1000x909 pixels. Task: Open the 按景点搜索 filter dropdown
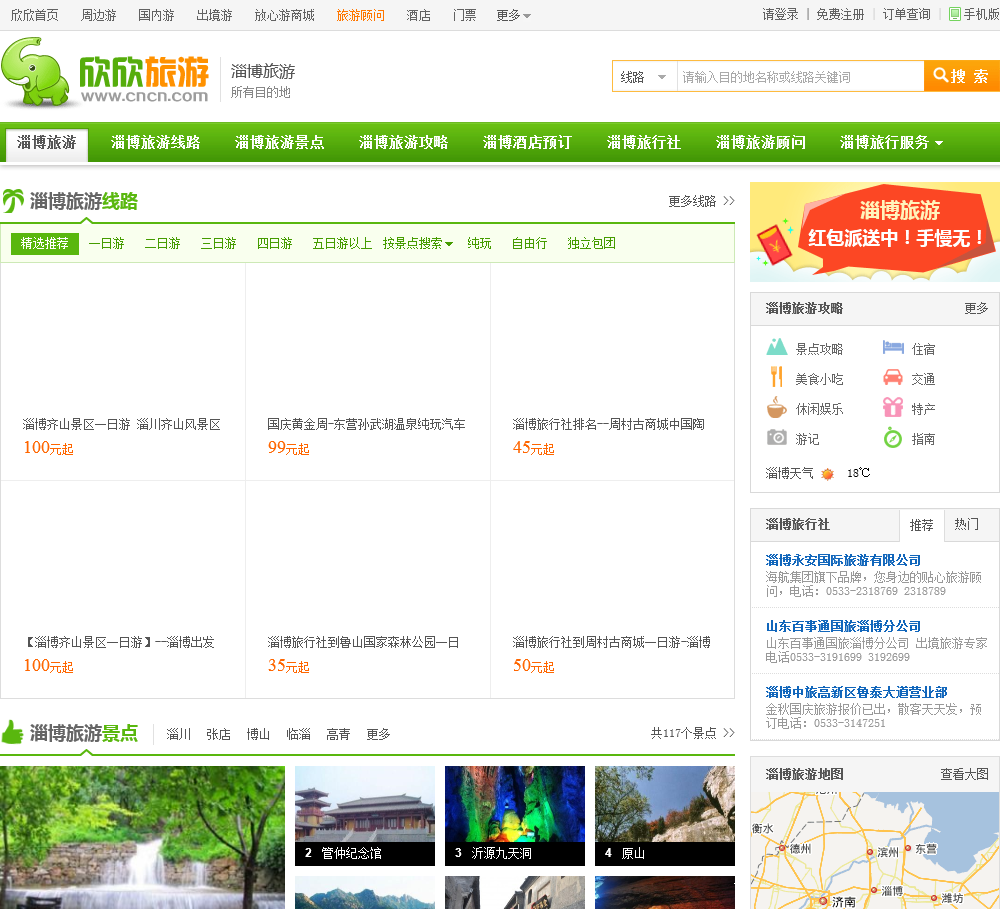(x=417, y=243)
